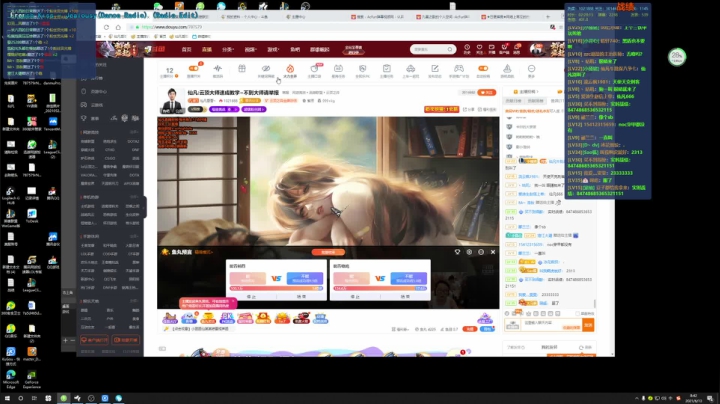
Task: Click the browser address bar
Action: click(x=340, y=27)
